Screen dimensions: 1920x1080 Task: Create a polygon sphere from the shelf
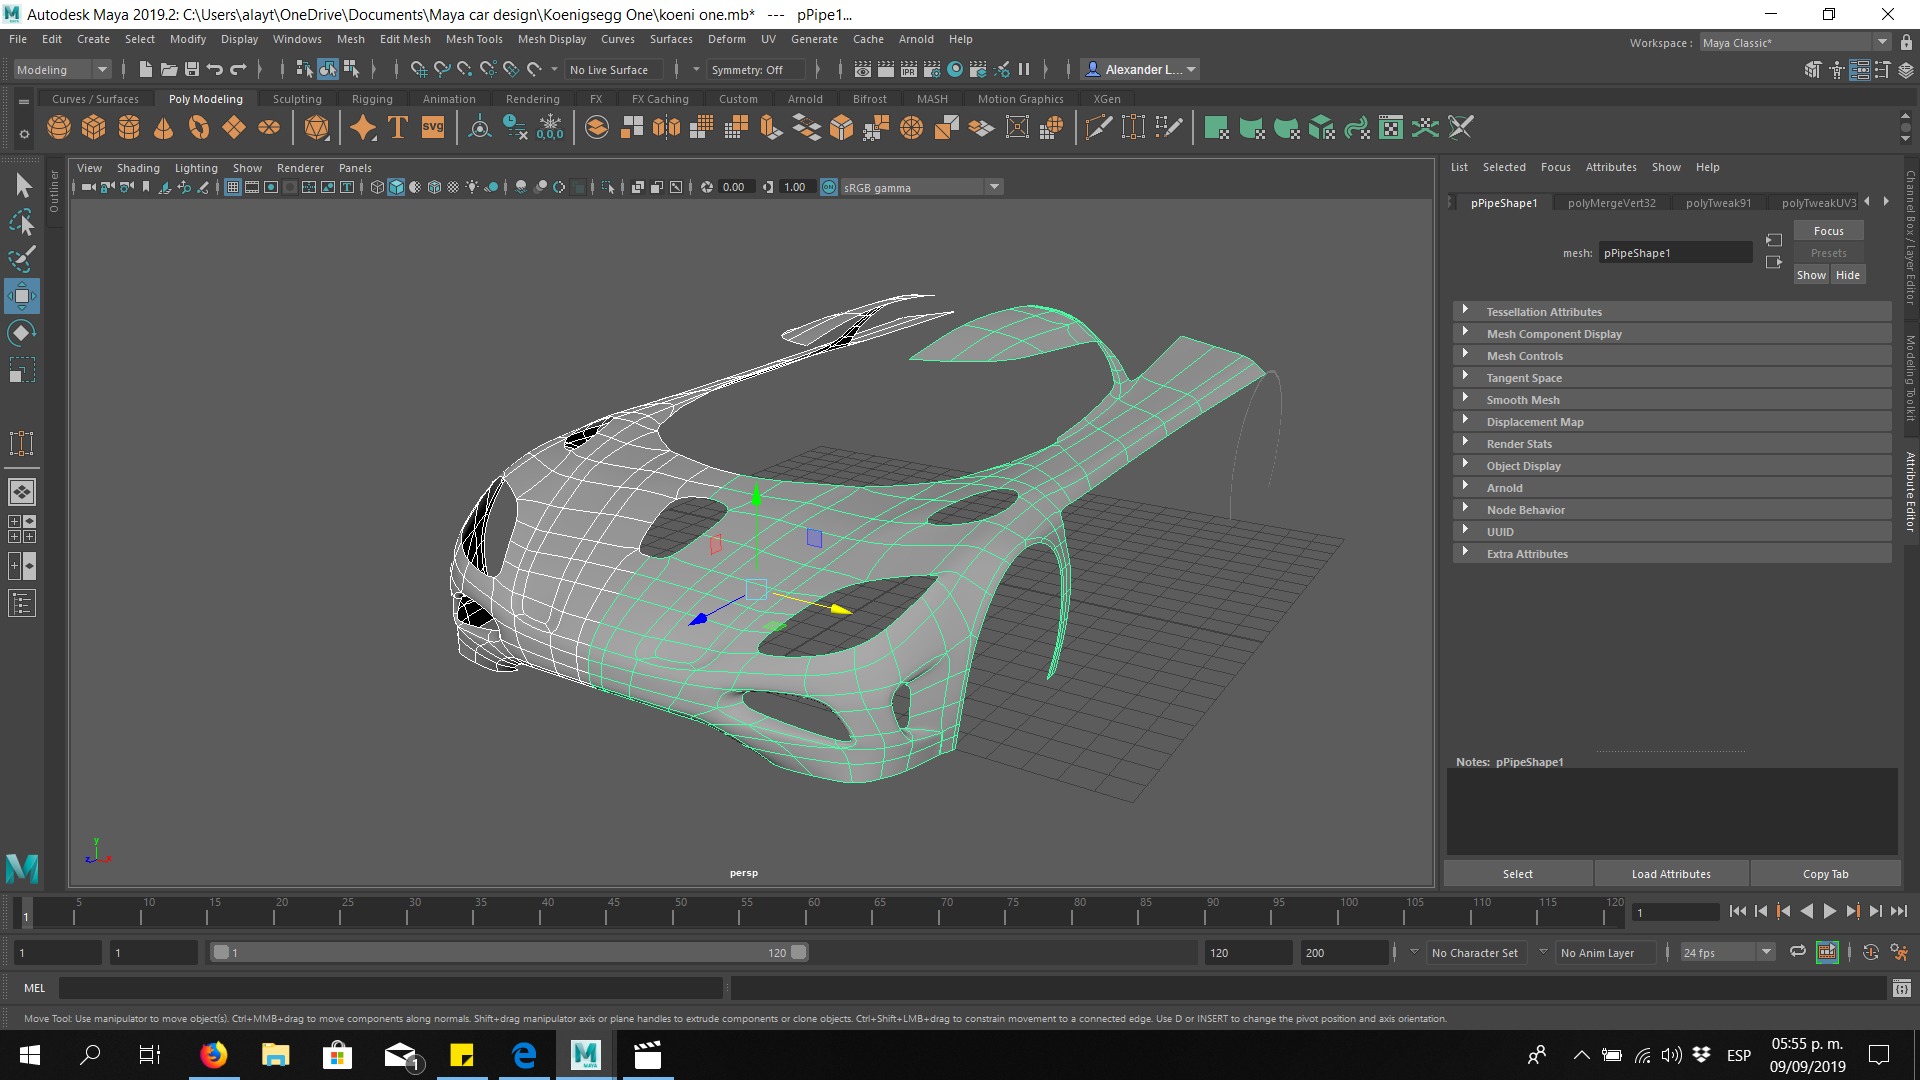59,128
